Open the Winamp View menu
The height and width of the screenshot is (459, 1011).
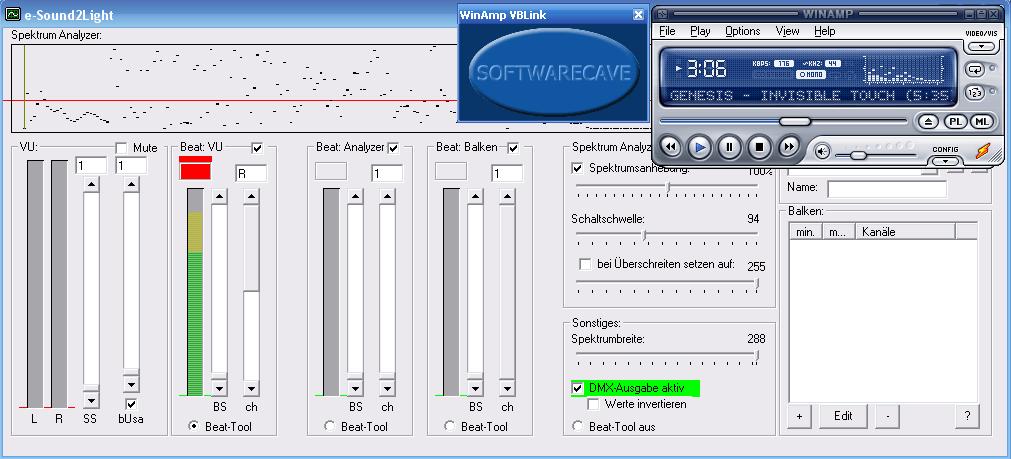coord(787,31)
